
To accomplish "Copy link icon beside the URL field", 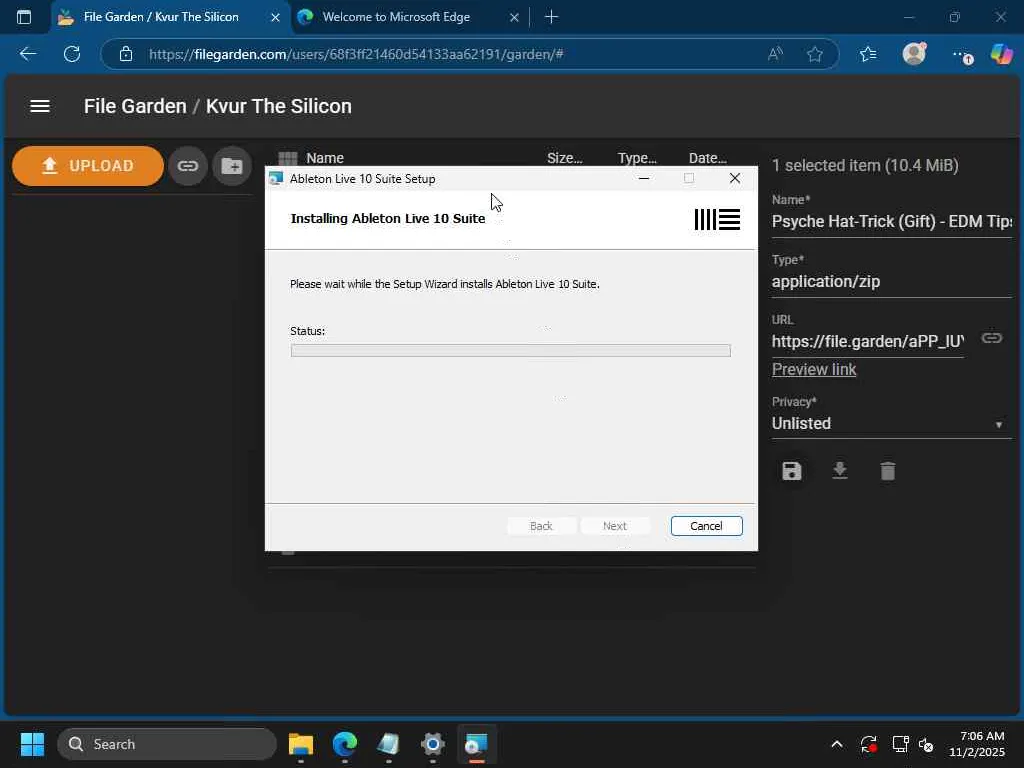I will pyautogui.click(x=991, y=338).
